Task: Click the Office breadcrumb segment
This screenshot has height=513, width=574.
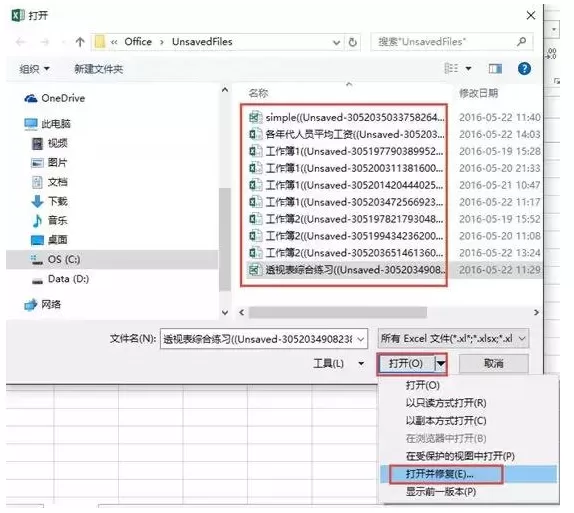Action: tap(138, 42)
